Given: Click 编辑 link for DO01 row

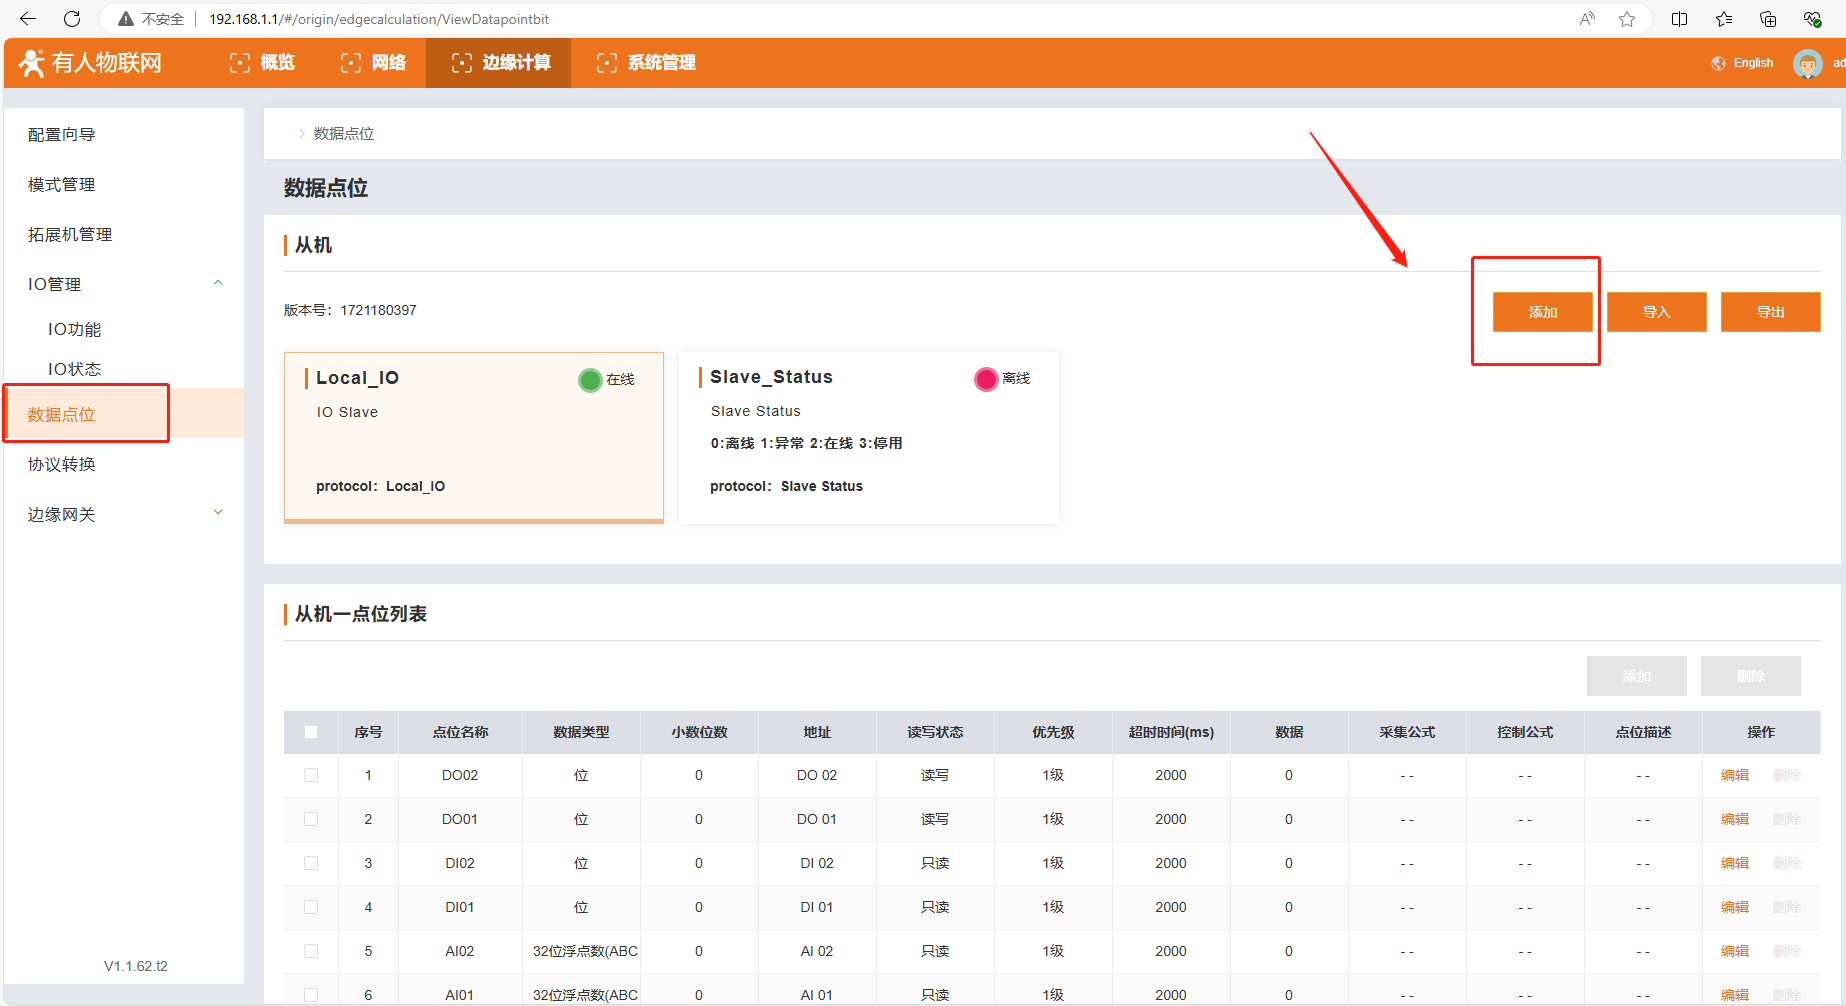Looking at the screenshot, I should (1734, 819).
